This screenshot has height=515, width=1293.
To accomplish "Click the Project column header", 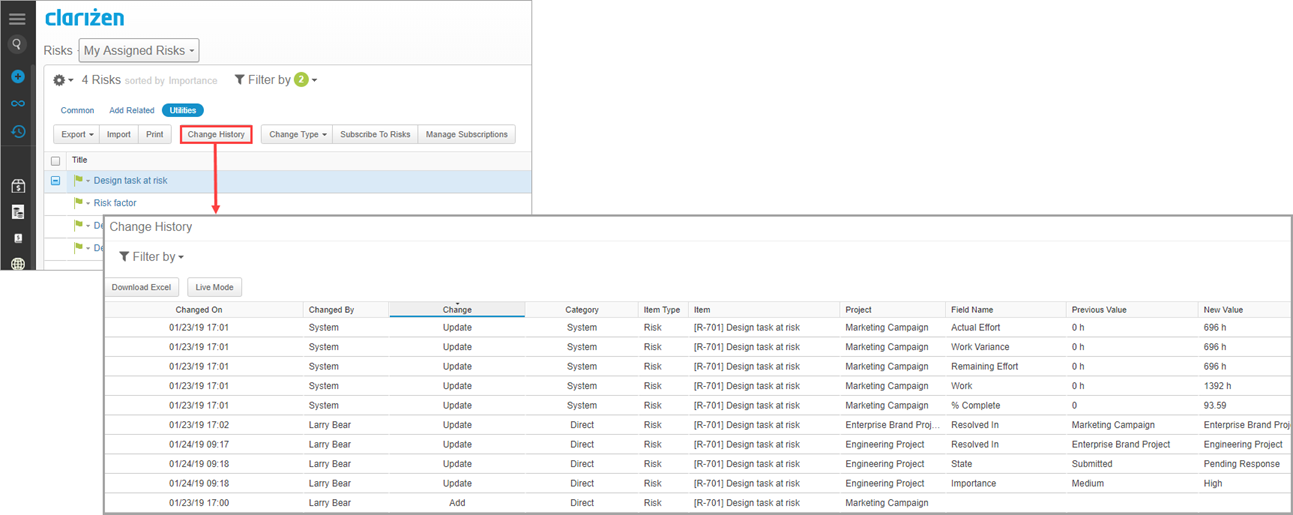I will 893,310.
